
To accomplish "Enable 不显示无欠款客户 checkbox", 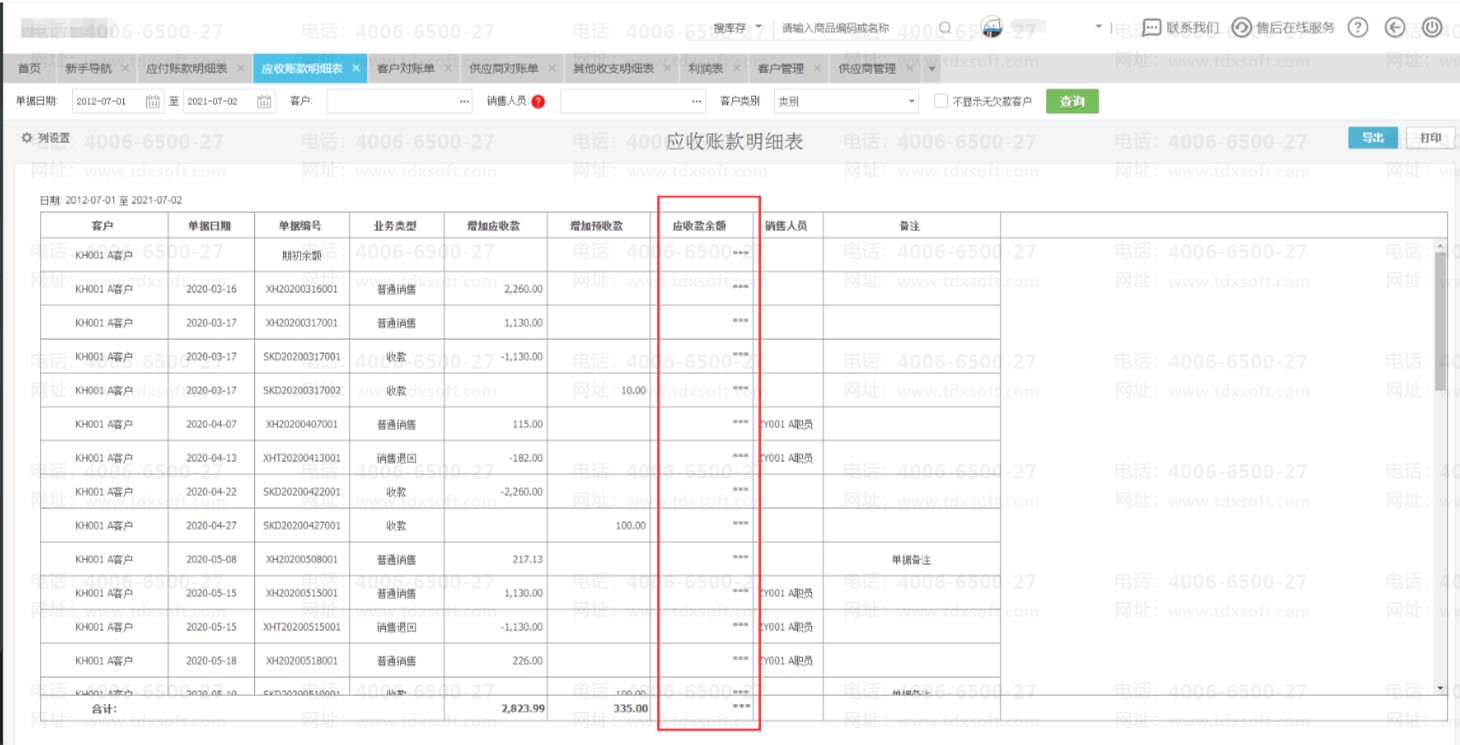I will pos(940,102).
